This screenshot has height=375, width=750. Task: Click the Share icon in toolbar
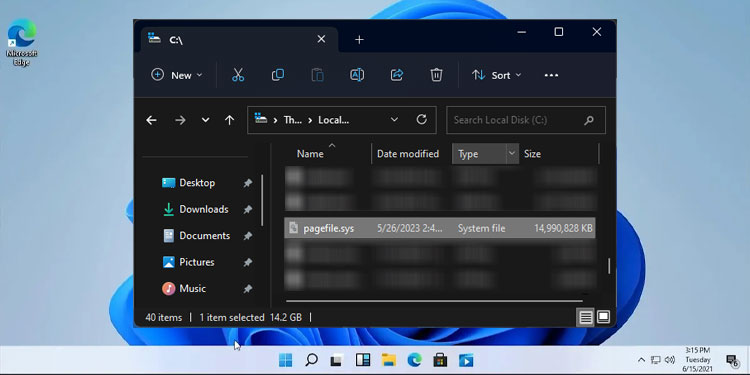tap(397, 75)
